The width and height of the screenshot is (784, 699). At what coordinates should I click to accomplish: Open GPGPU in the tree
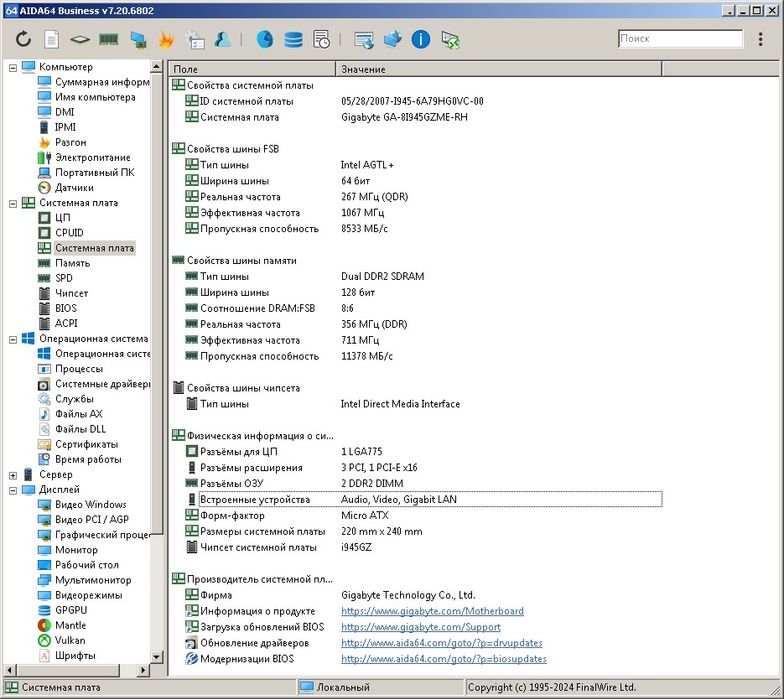(x=70, y=610)
